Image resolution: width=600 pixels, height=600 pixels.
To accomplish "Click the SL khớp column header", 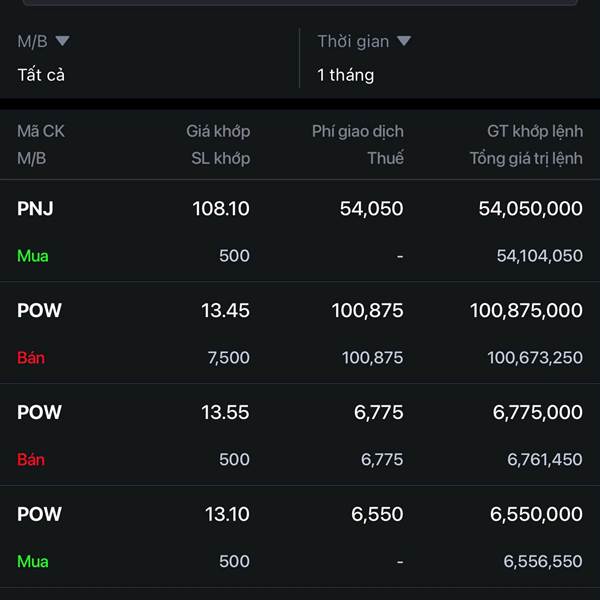I will [x=221, y=158].
